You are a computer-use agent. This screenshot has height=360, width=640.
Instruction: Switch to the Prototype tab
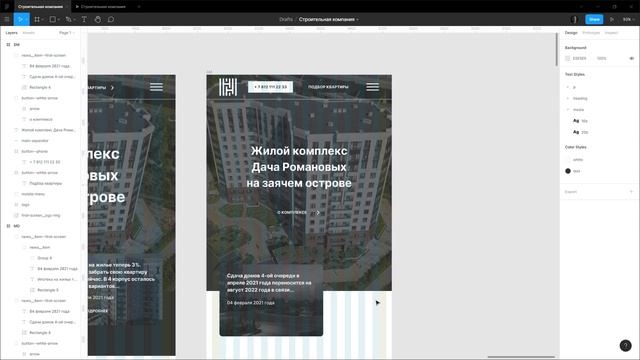coord(591,33)
